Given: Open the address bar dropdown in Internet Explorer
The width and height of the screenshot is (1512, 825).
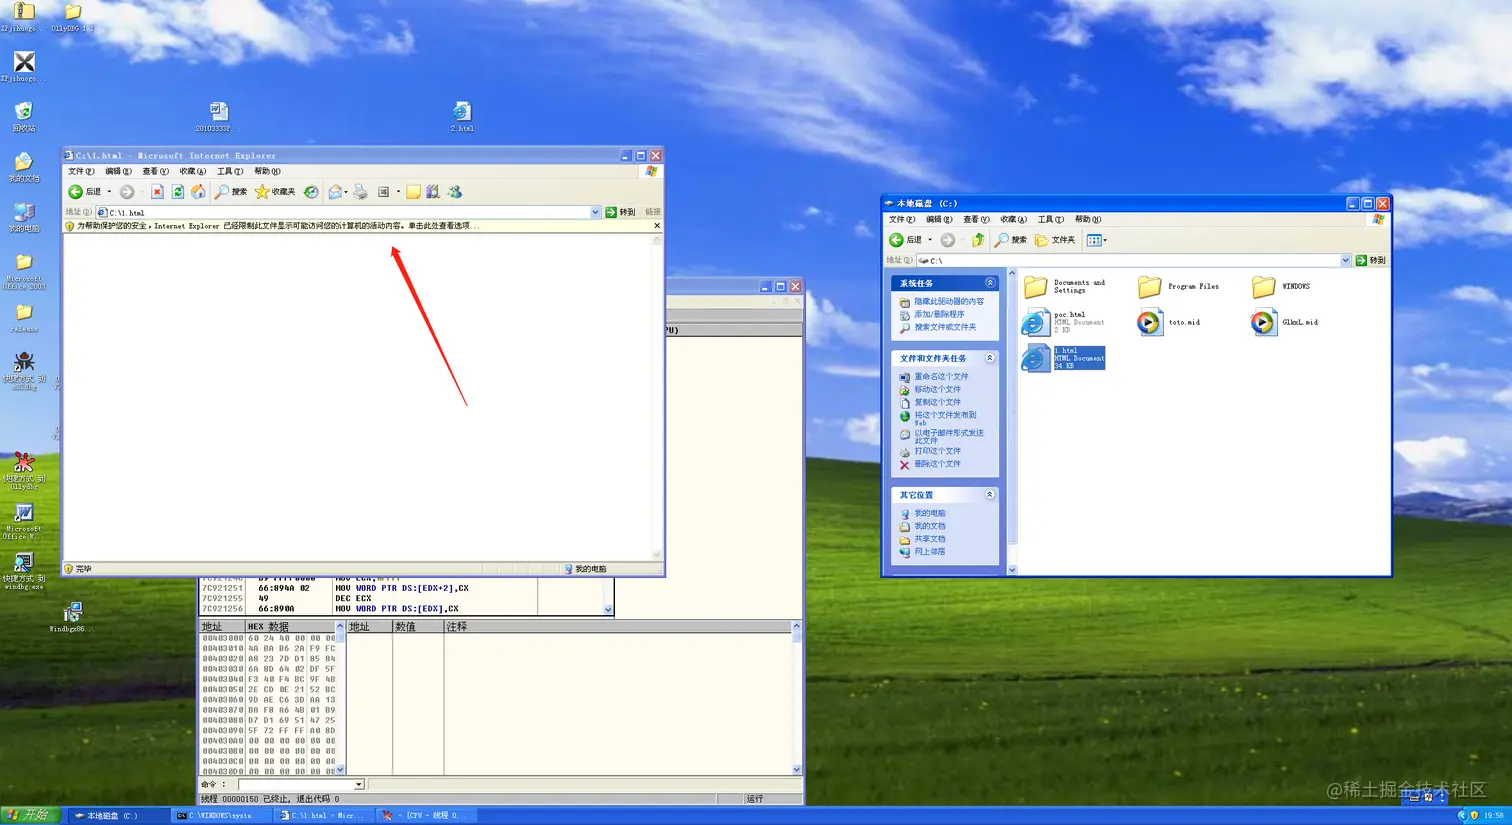Looking at the screenshot, I should click(x=595, y=212).
